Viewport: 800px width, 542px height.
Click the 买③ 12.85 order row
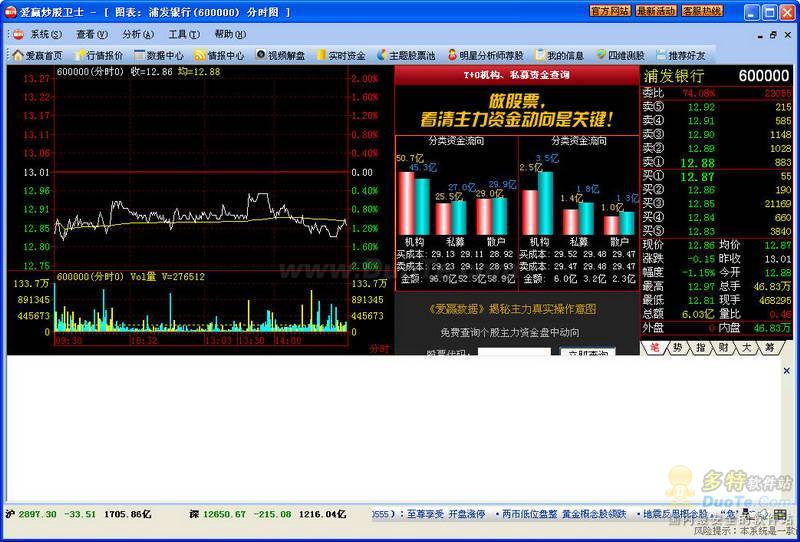(716, 204)
